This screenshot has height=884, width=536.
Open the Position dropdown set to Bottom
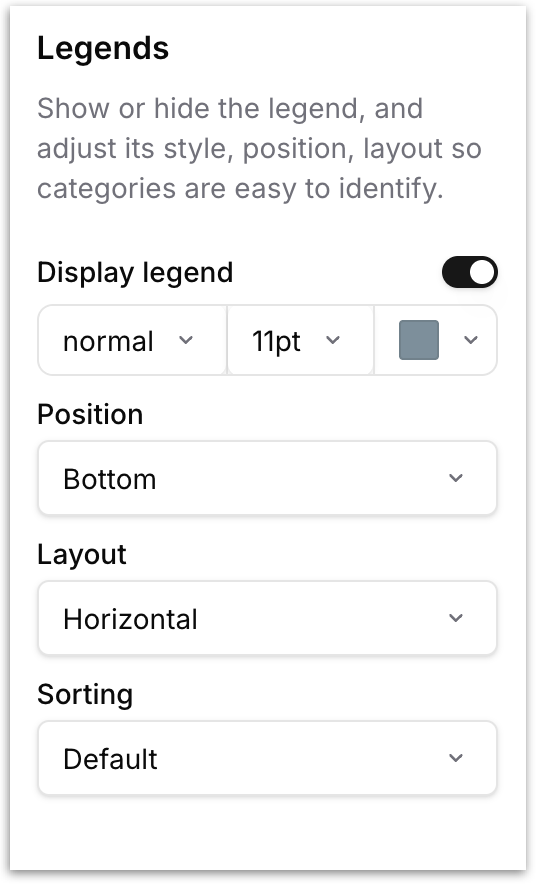pos(267,478)
